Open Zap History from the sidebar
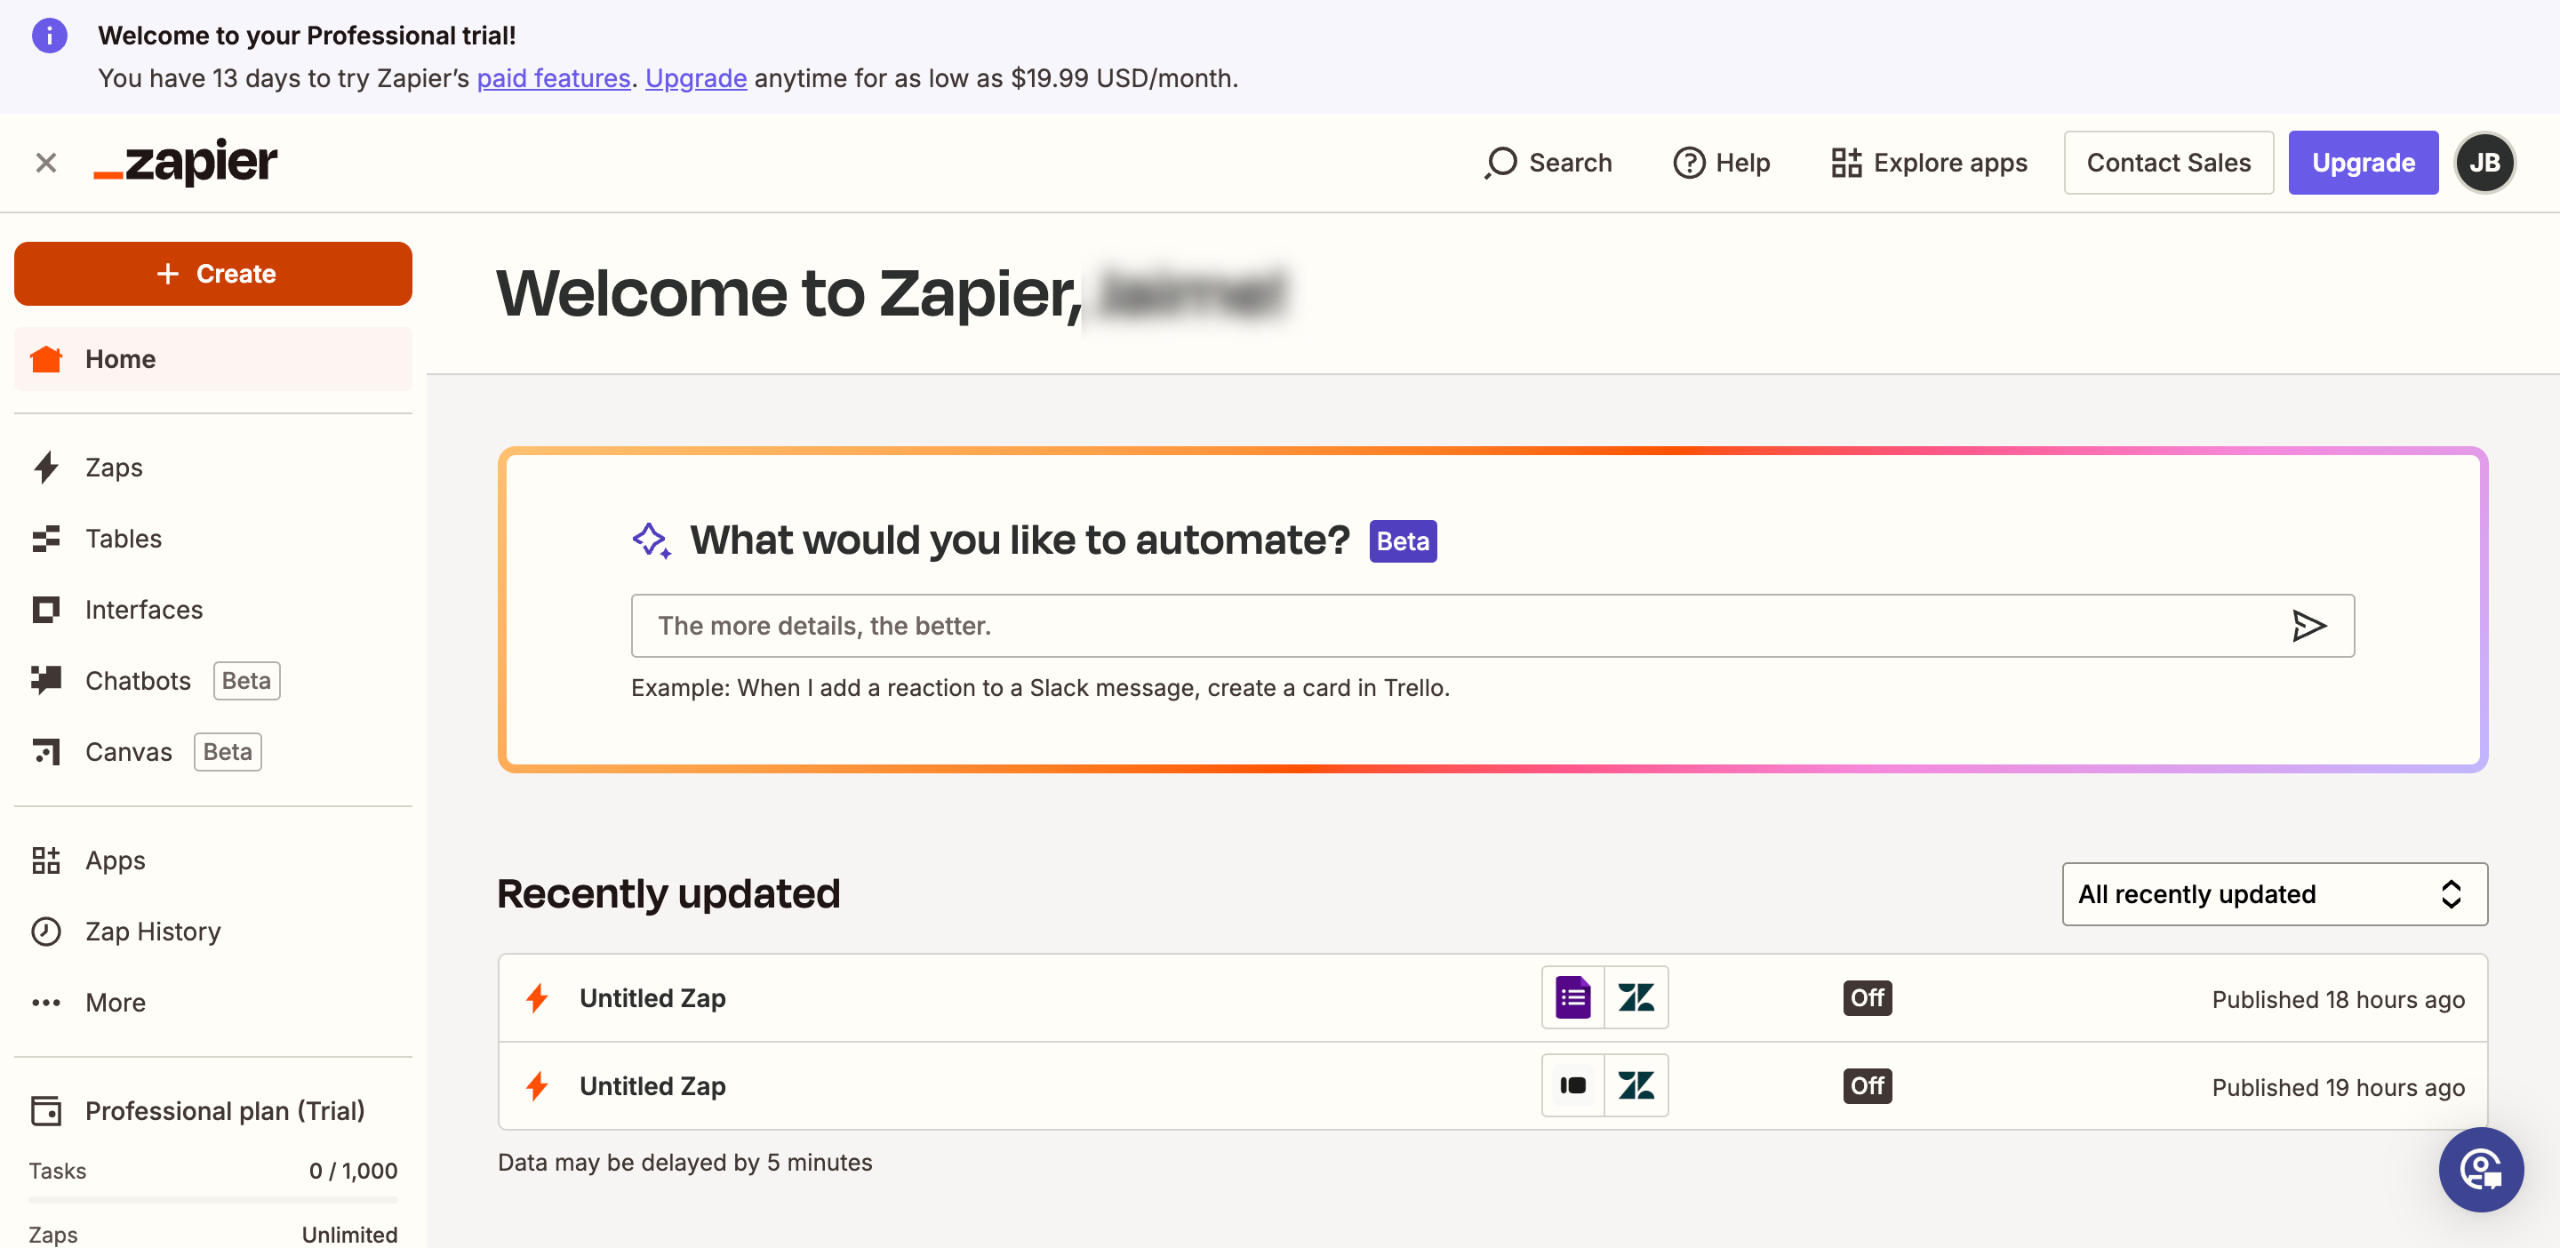2560x1248 pixels. coord(152,931)
